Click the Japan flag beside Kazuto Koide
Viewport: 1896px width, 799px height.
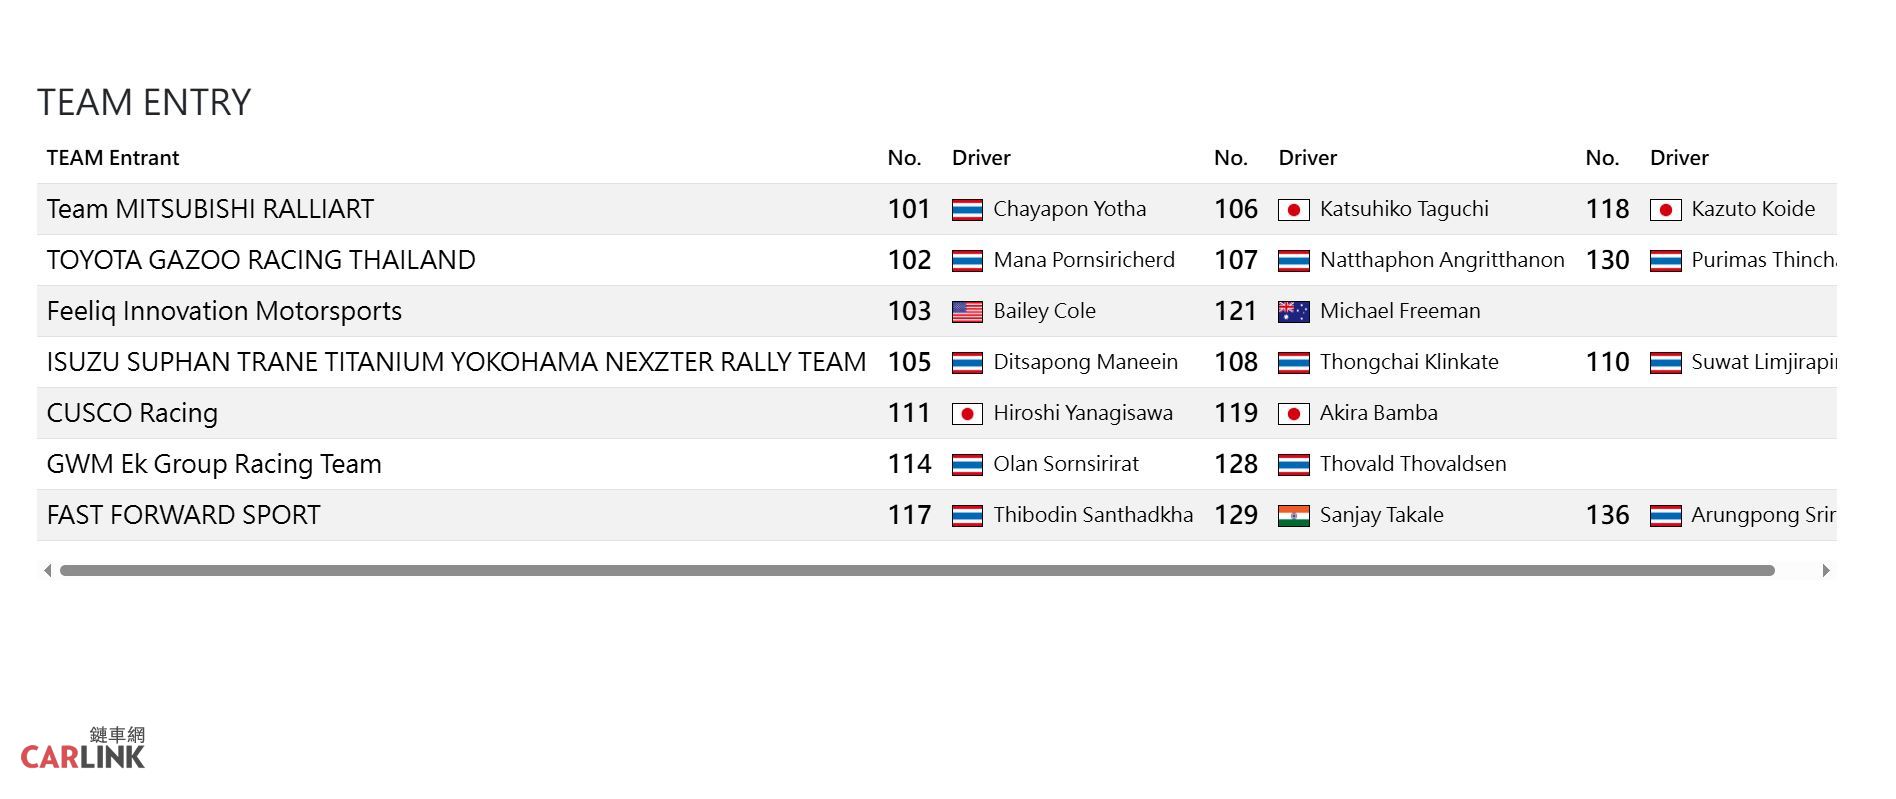tap(1666, 210)
